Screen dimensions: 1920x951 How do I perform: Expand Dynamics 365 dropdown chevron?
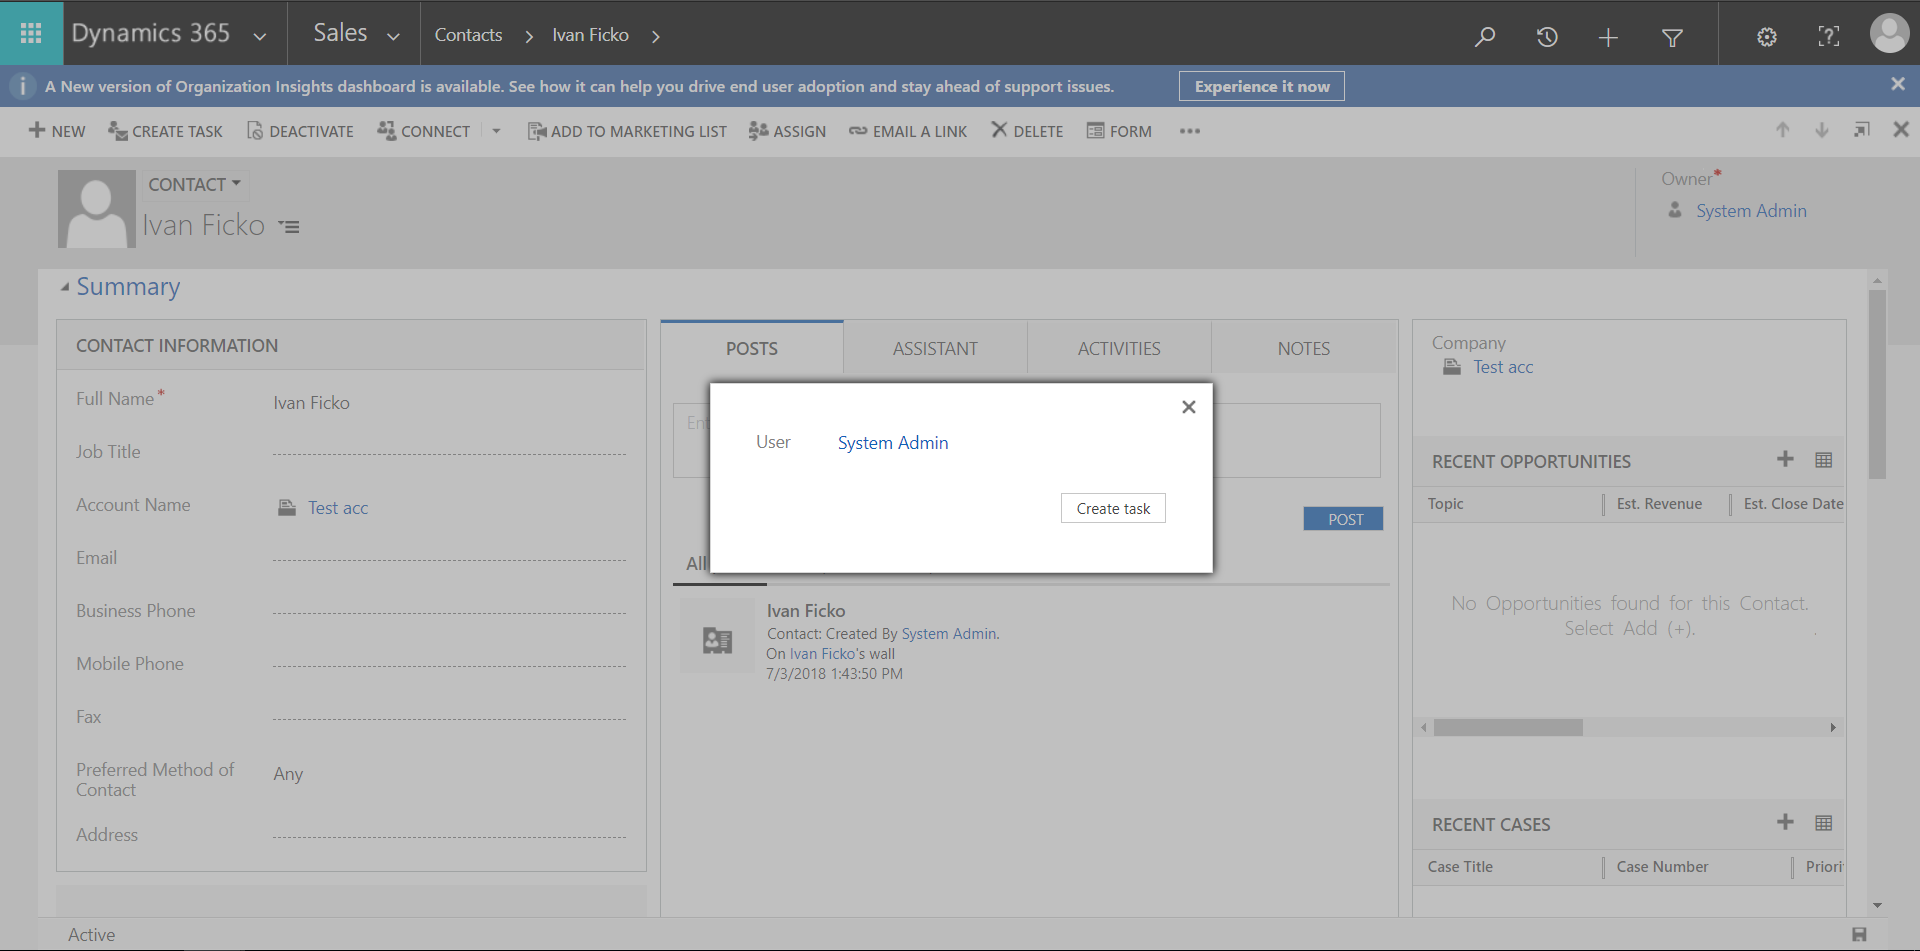(260, 37)
